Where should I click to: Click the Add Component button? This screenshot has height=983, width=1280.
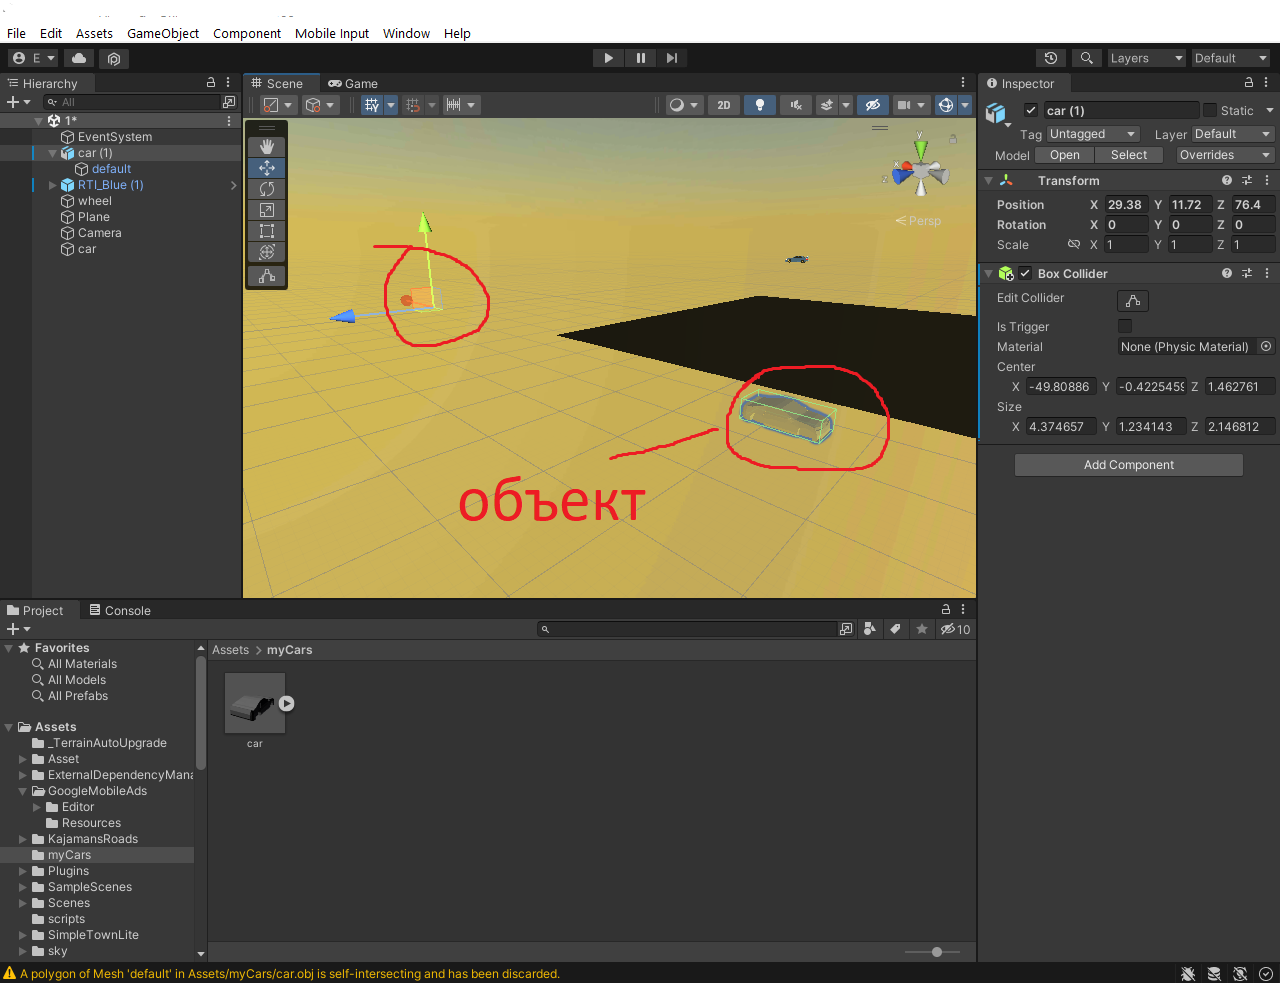coord(1129,465)
